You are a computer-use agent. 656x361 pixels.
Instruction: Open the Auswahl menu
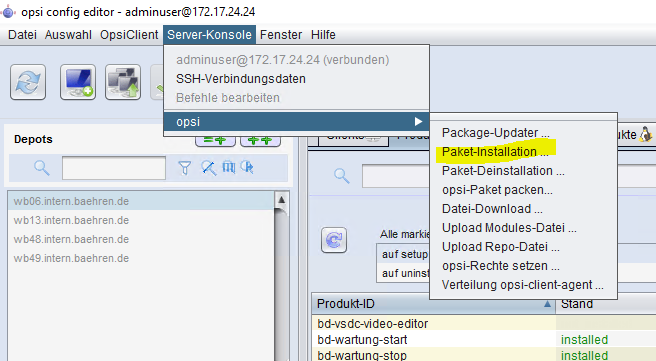[68, 35]
